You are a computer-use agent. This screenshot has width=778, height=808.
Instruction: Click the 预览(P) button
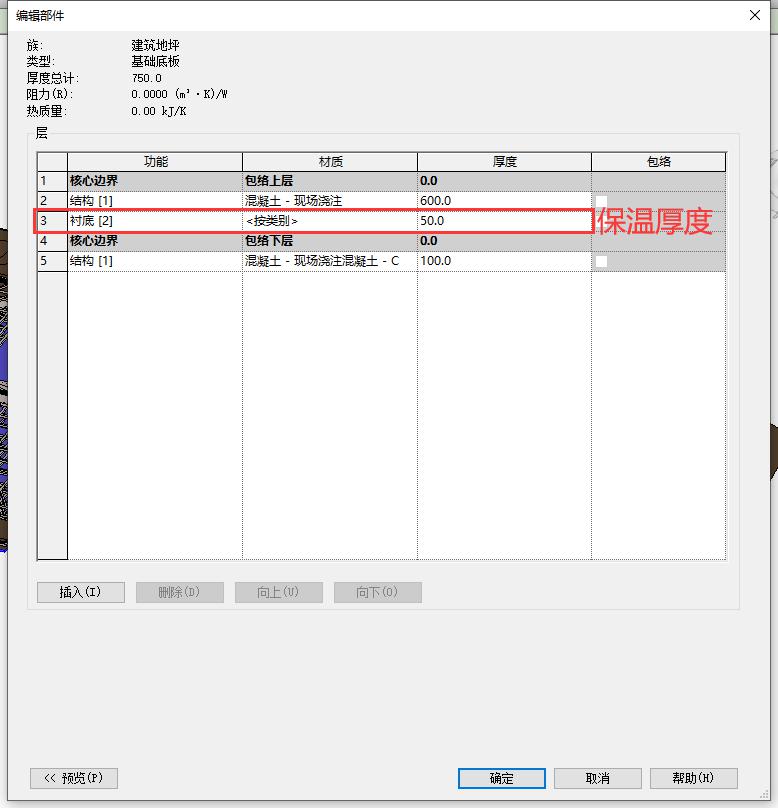pos(74,778)
